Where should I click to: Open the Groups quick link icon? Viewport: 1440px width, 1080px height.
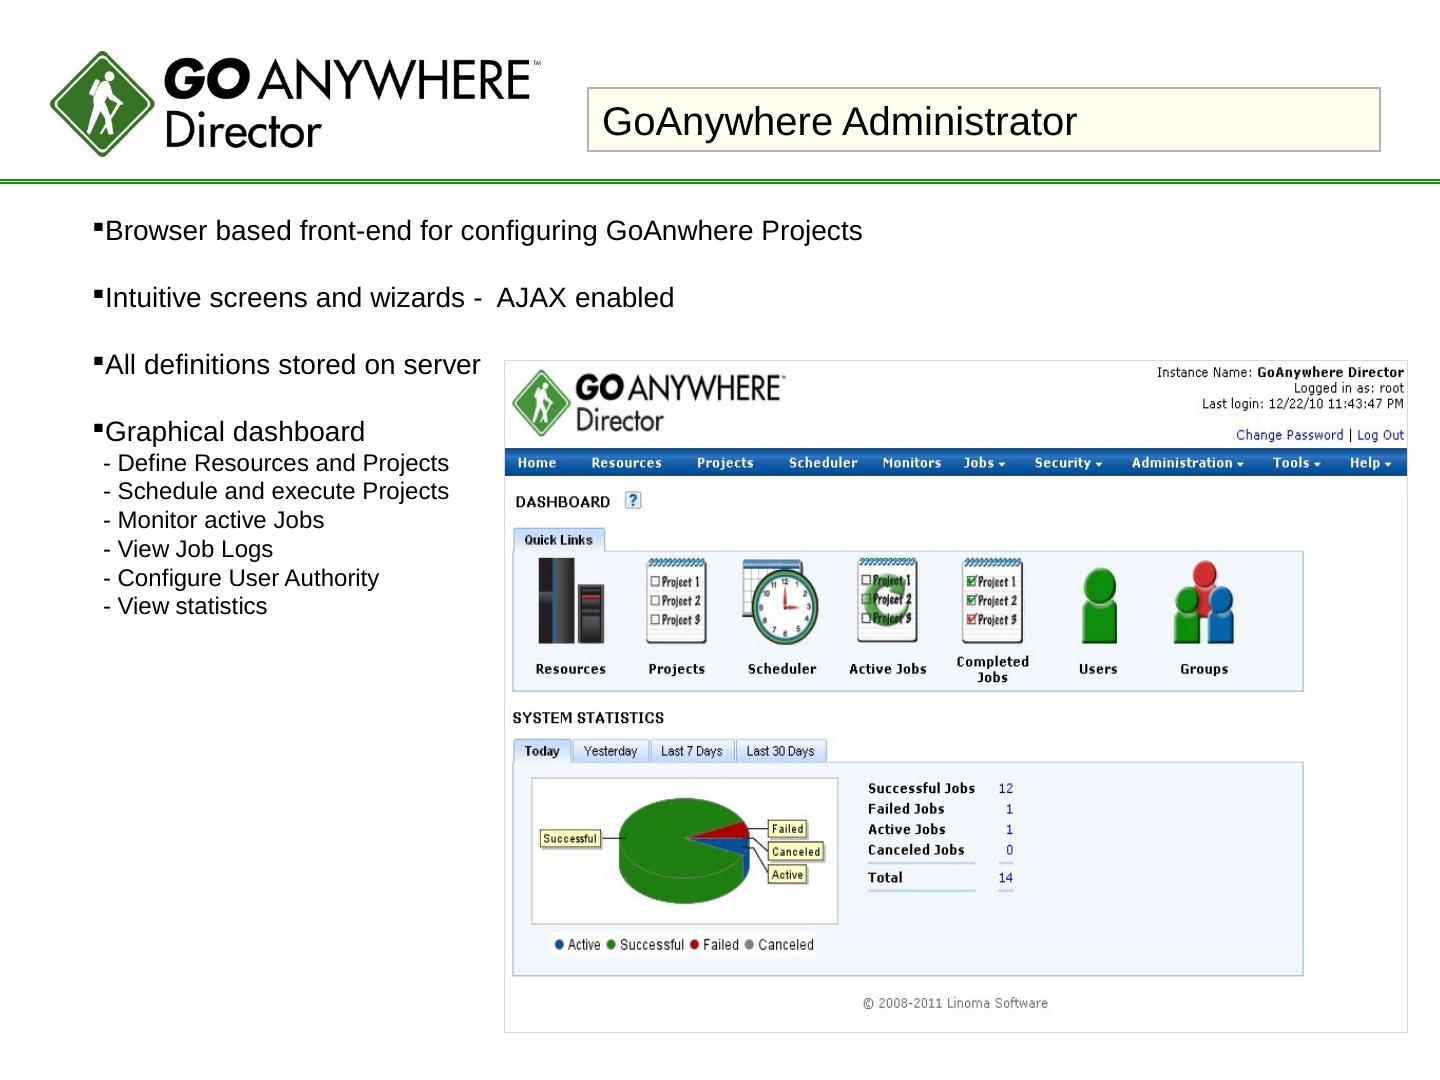coord(1204,602)
